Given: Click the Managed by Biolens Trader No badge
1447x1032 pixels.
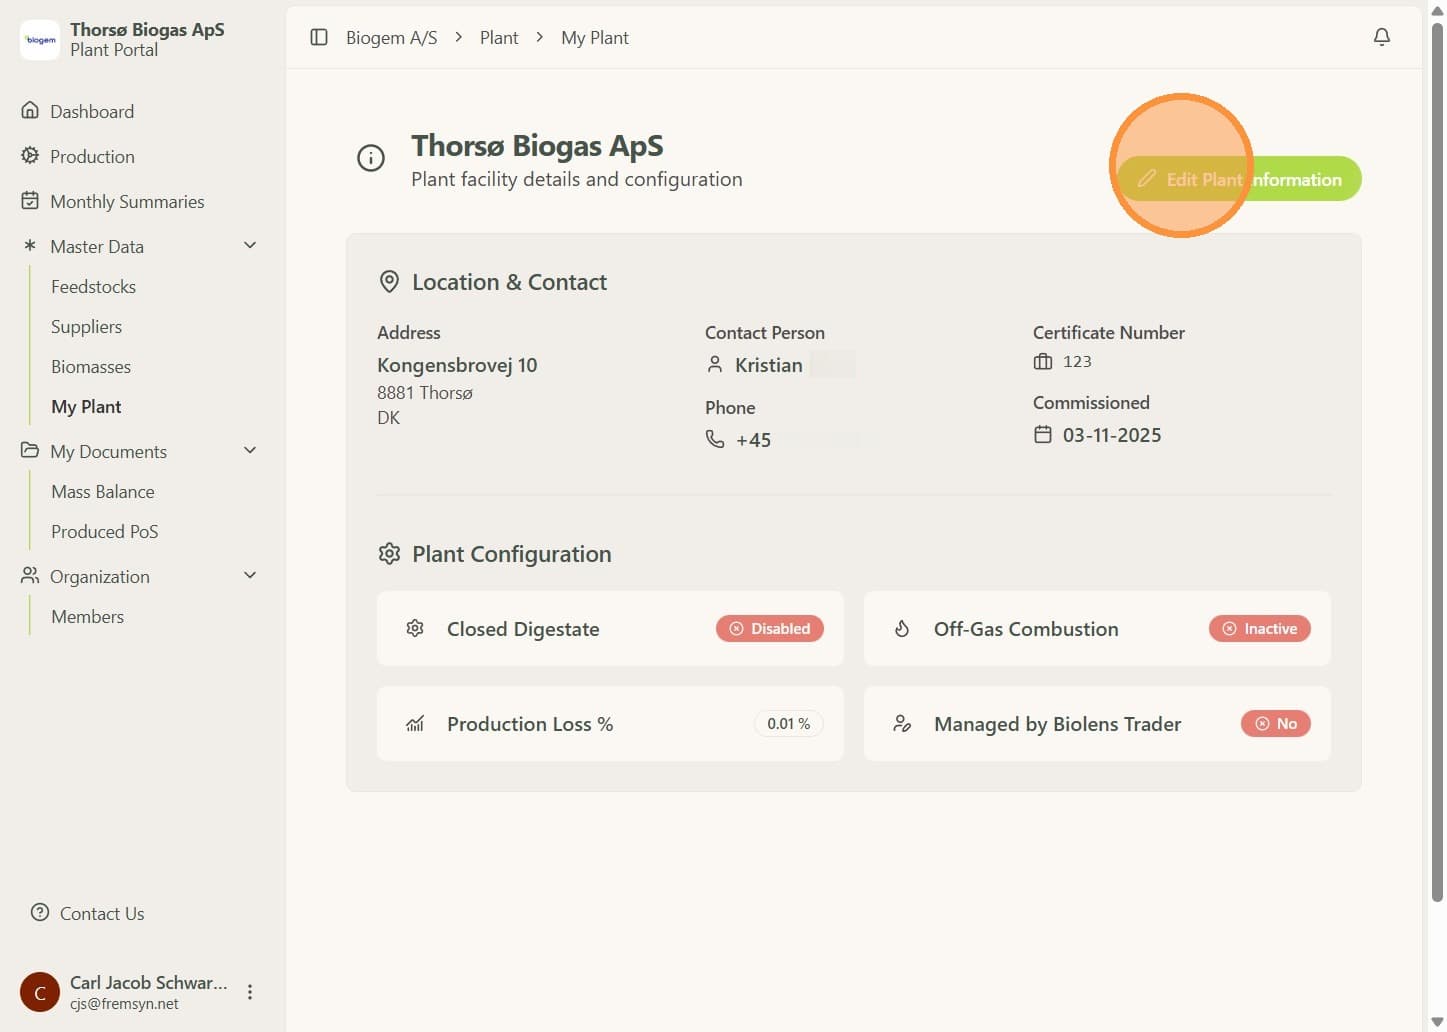Looking at the screenshot, I should (1276, 723).
